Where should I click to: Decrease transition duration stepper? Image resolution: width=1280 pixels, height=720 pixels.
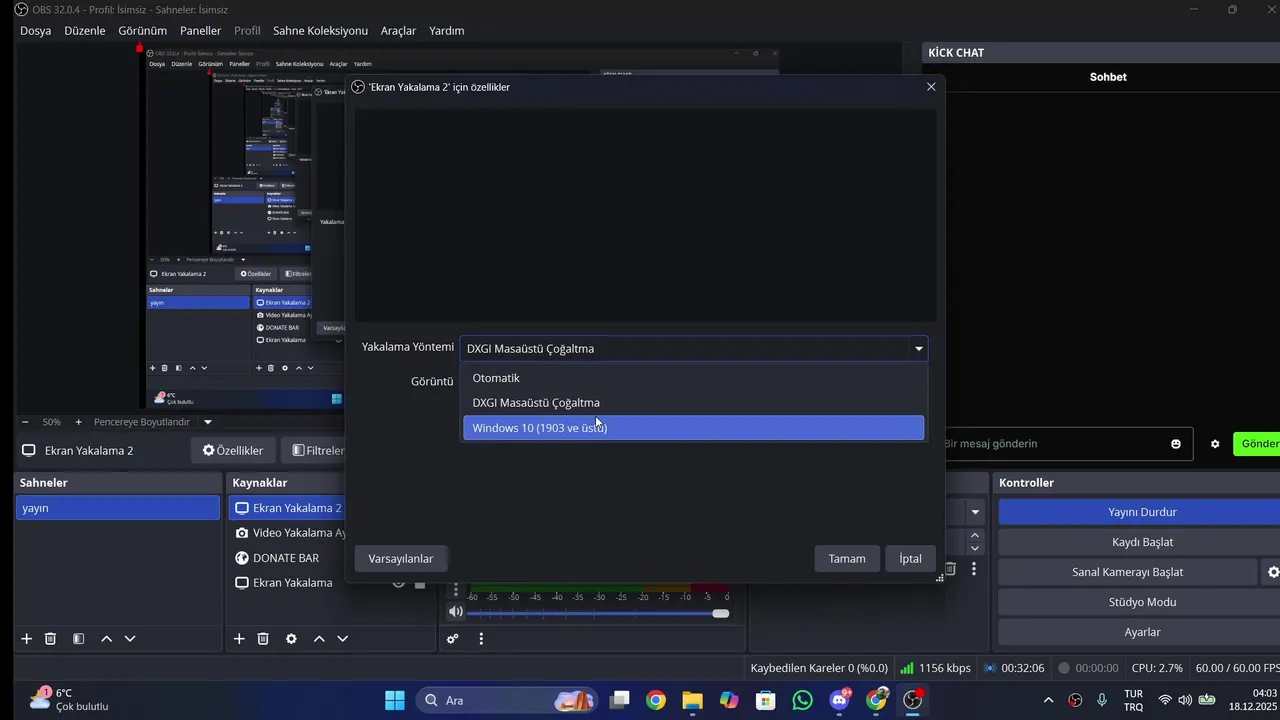[975, 548]
